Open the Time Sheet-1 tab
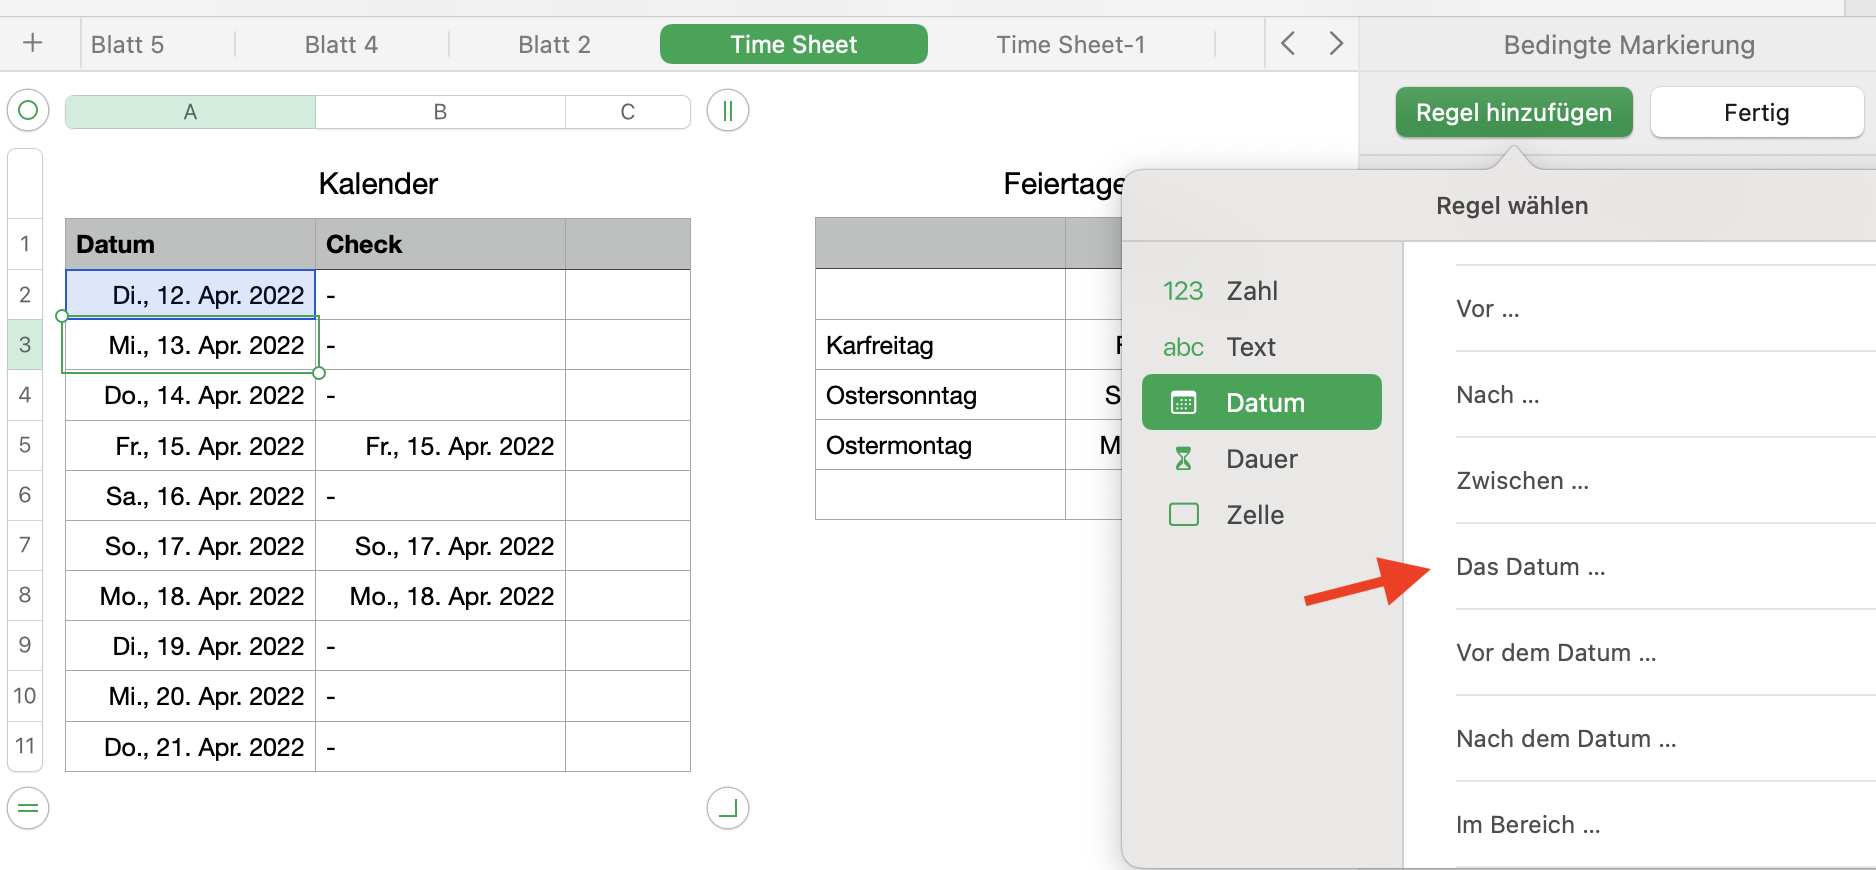The width and height of the screenshot is (1876, 870). pos(1070,45)
